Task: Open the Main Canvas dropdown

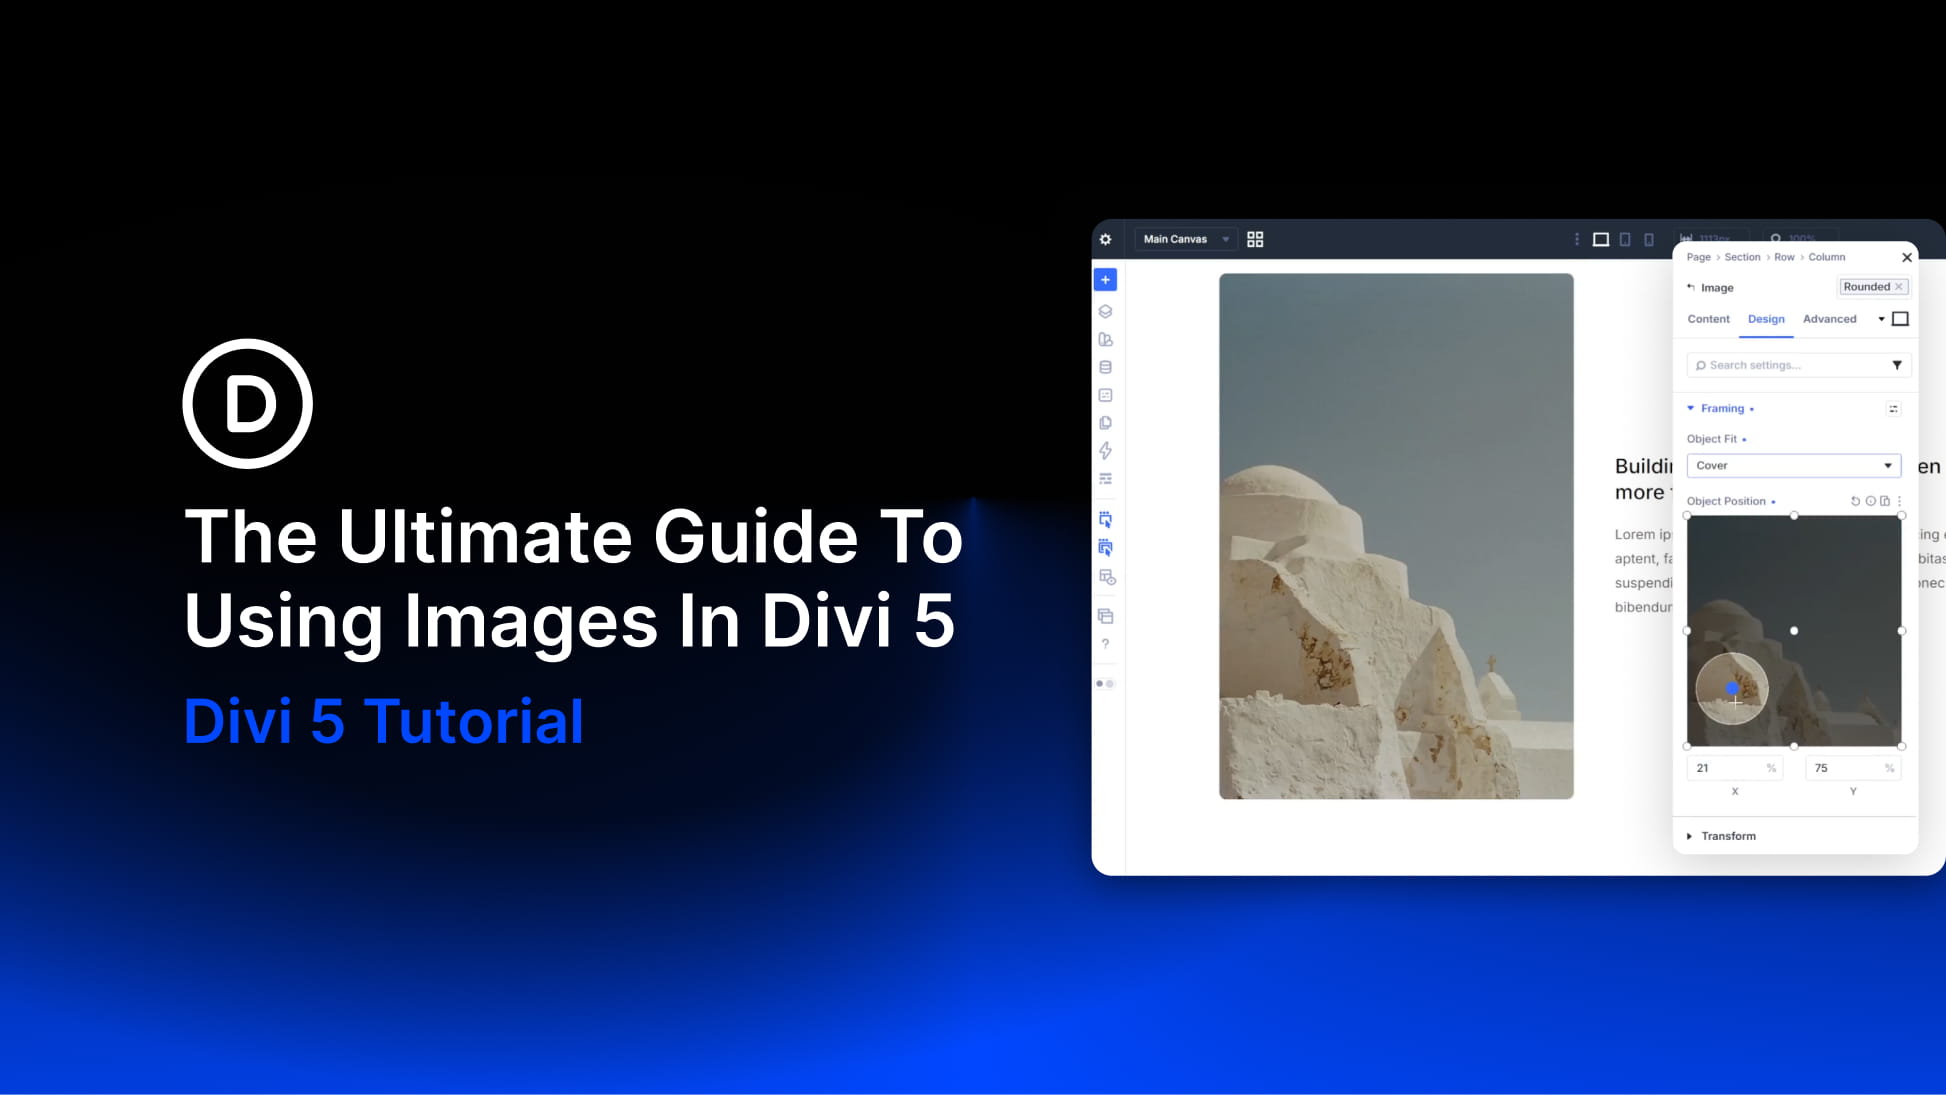Action: [1185, 239]
